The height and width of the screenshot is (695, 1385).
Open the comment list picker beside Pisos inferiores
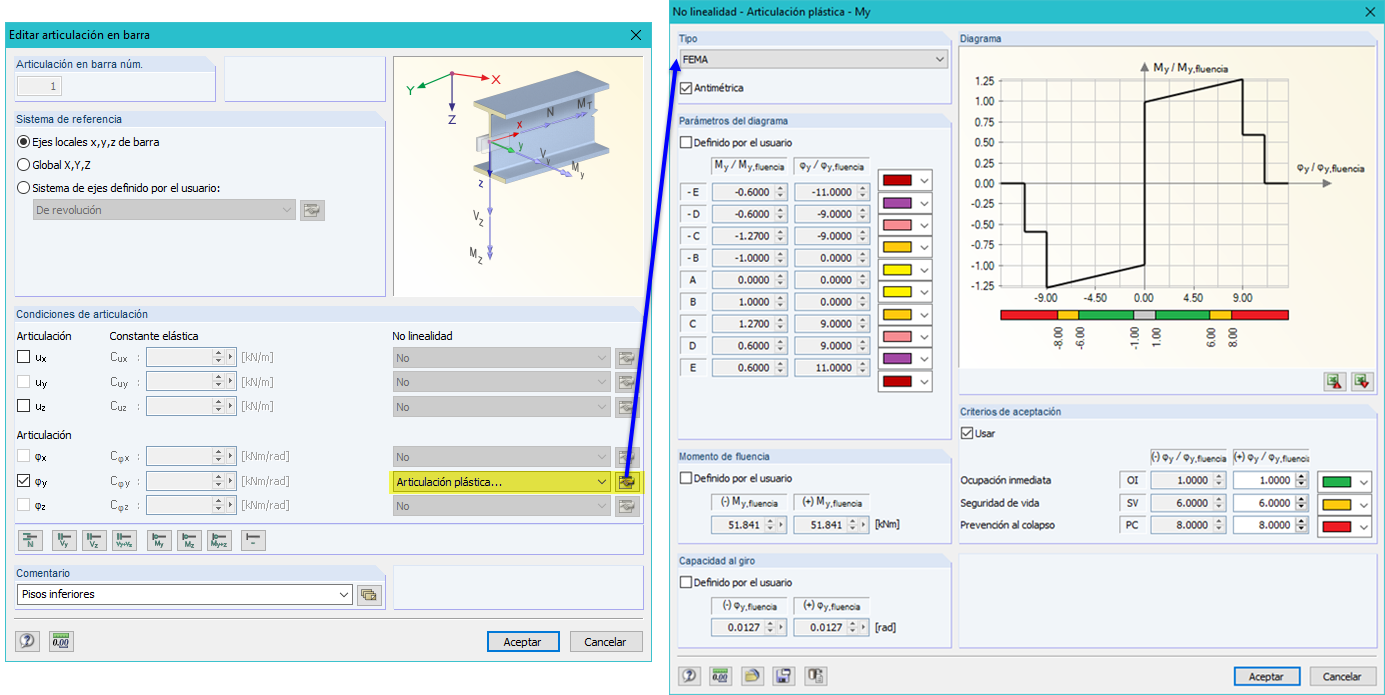(369, 595)
